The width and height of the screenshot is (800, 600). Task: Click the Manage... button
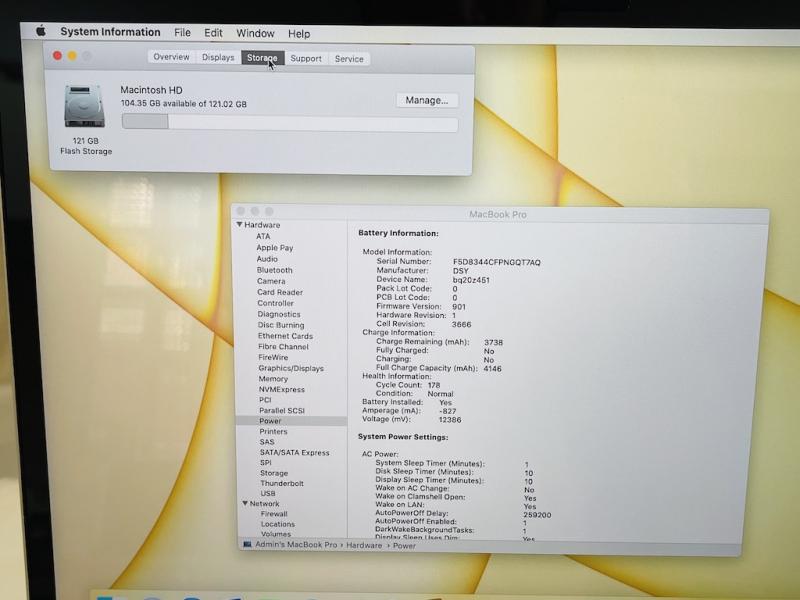pos(427,101)
